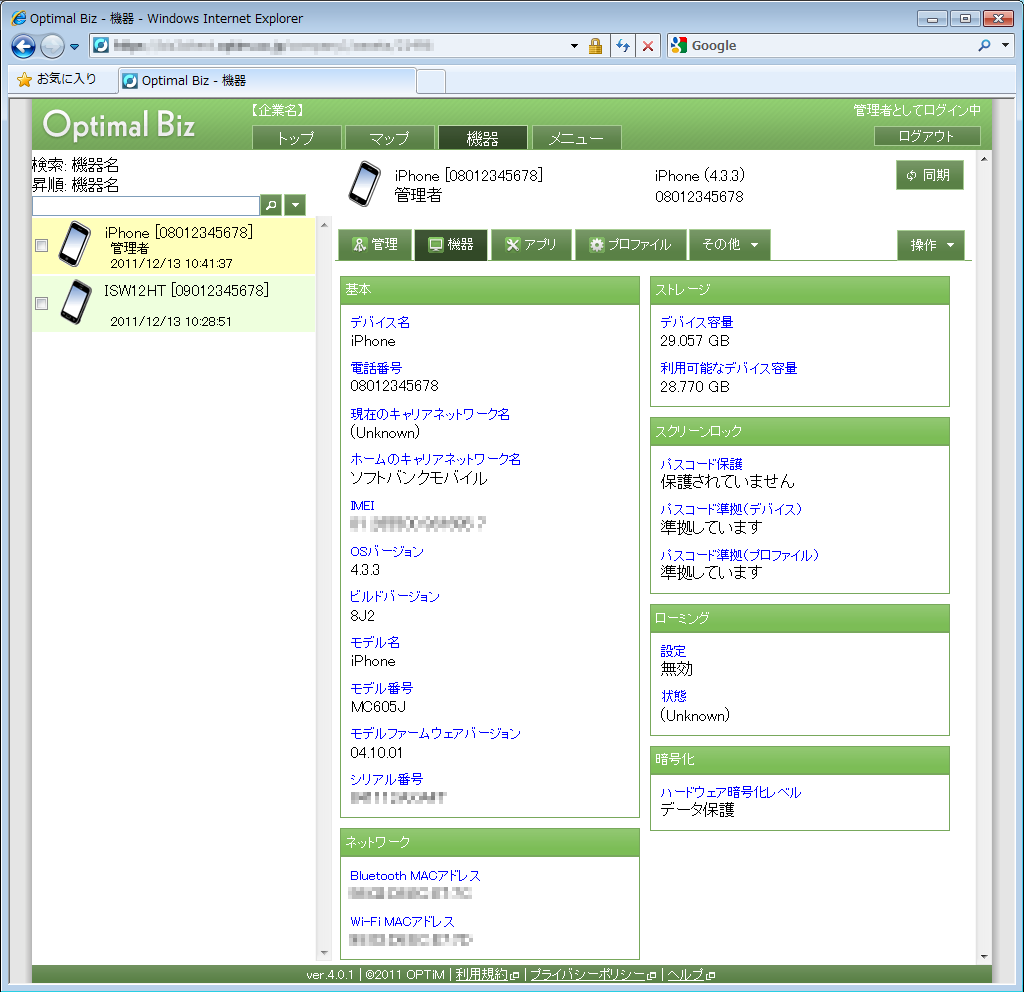Select the iPhone [08012345678] device row
The height and width of the screenshot is (992, 1024).
pyautogui.click(x=174, y=246)
